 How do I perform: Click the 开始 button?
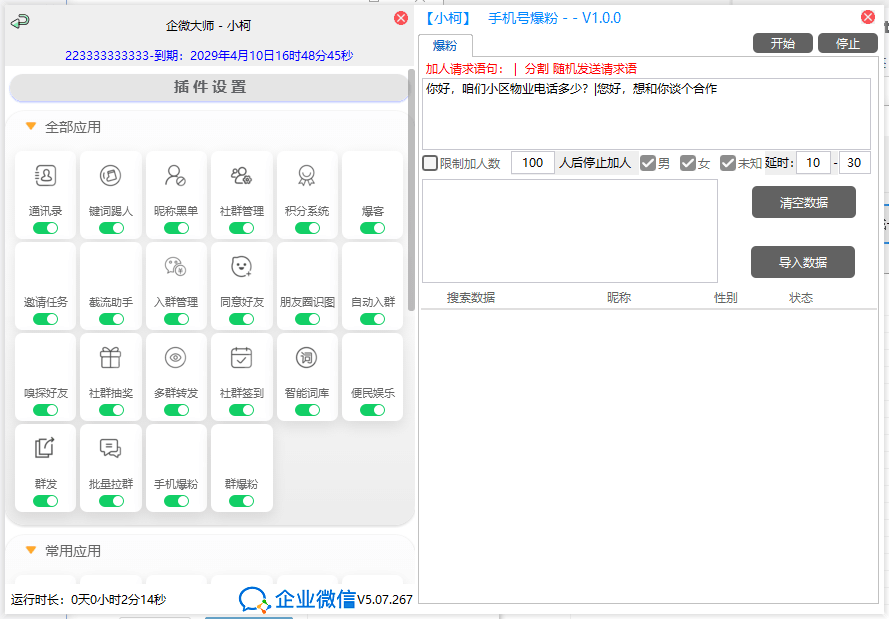tap(782, 43)
